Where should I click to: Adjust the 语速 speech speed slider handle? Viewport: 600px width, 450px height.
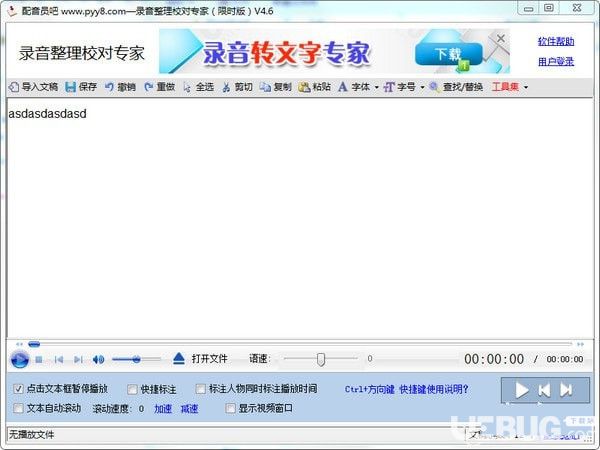321,359
